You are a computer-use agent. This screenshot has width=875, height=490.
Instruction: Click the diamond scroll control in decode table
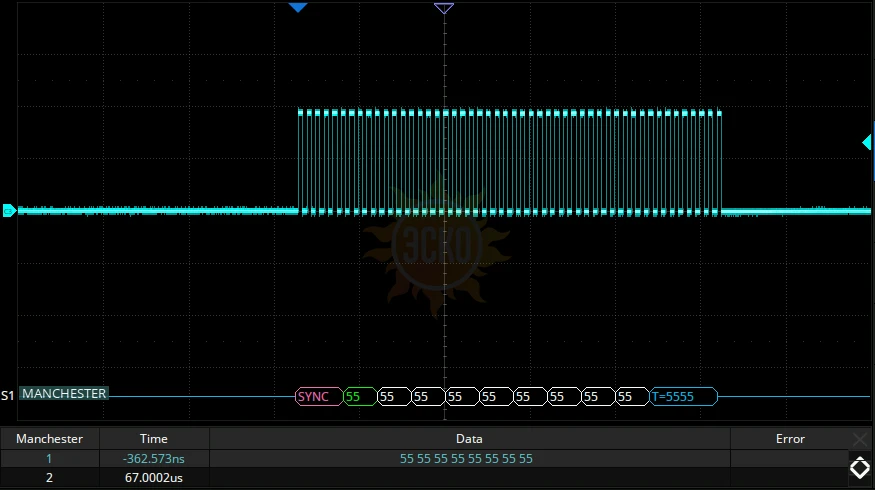[859, 468]
